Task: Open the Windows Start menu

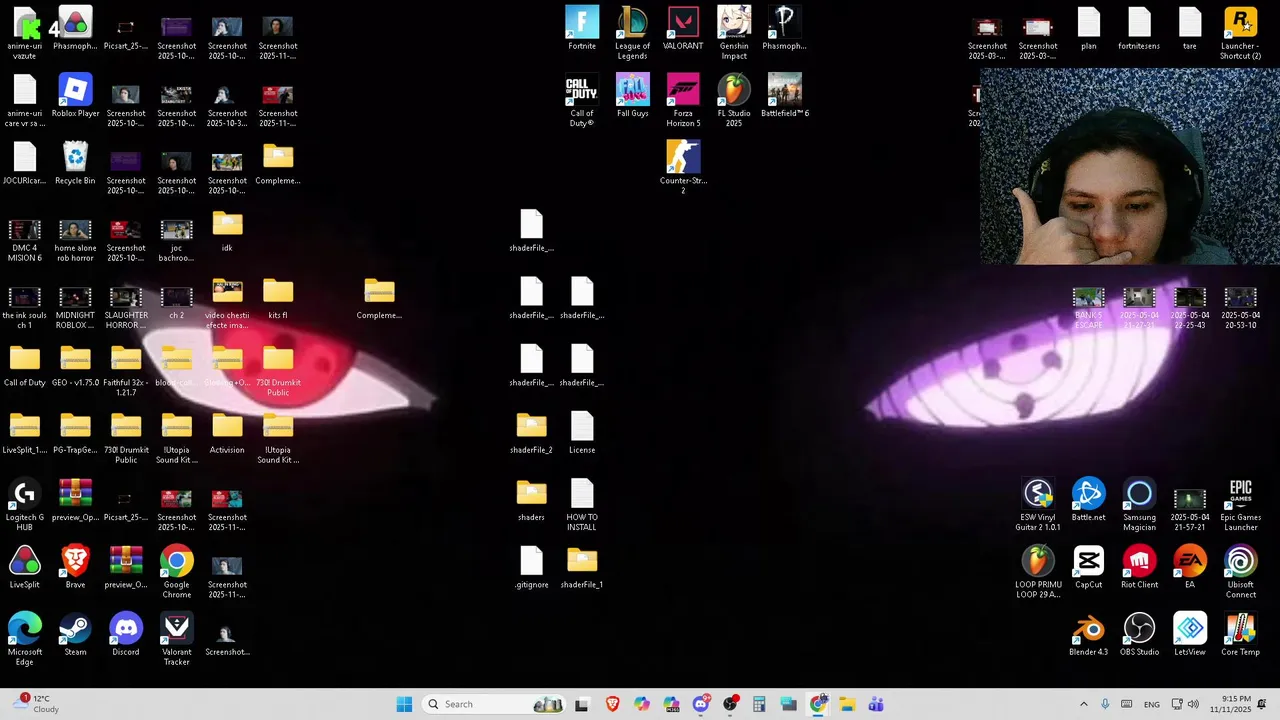Action: click(x=404, y=704)
